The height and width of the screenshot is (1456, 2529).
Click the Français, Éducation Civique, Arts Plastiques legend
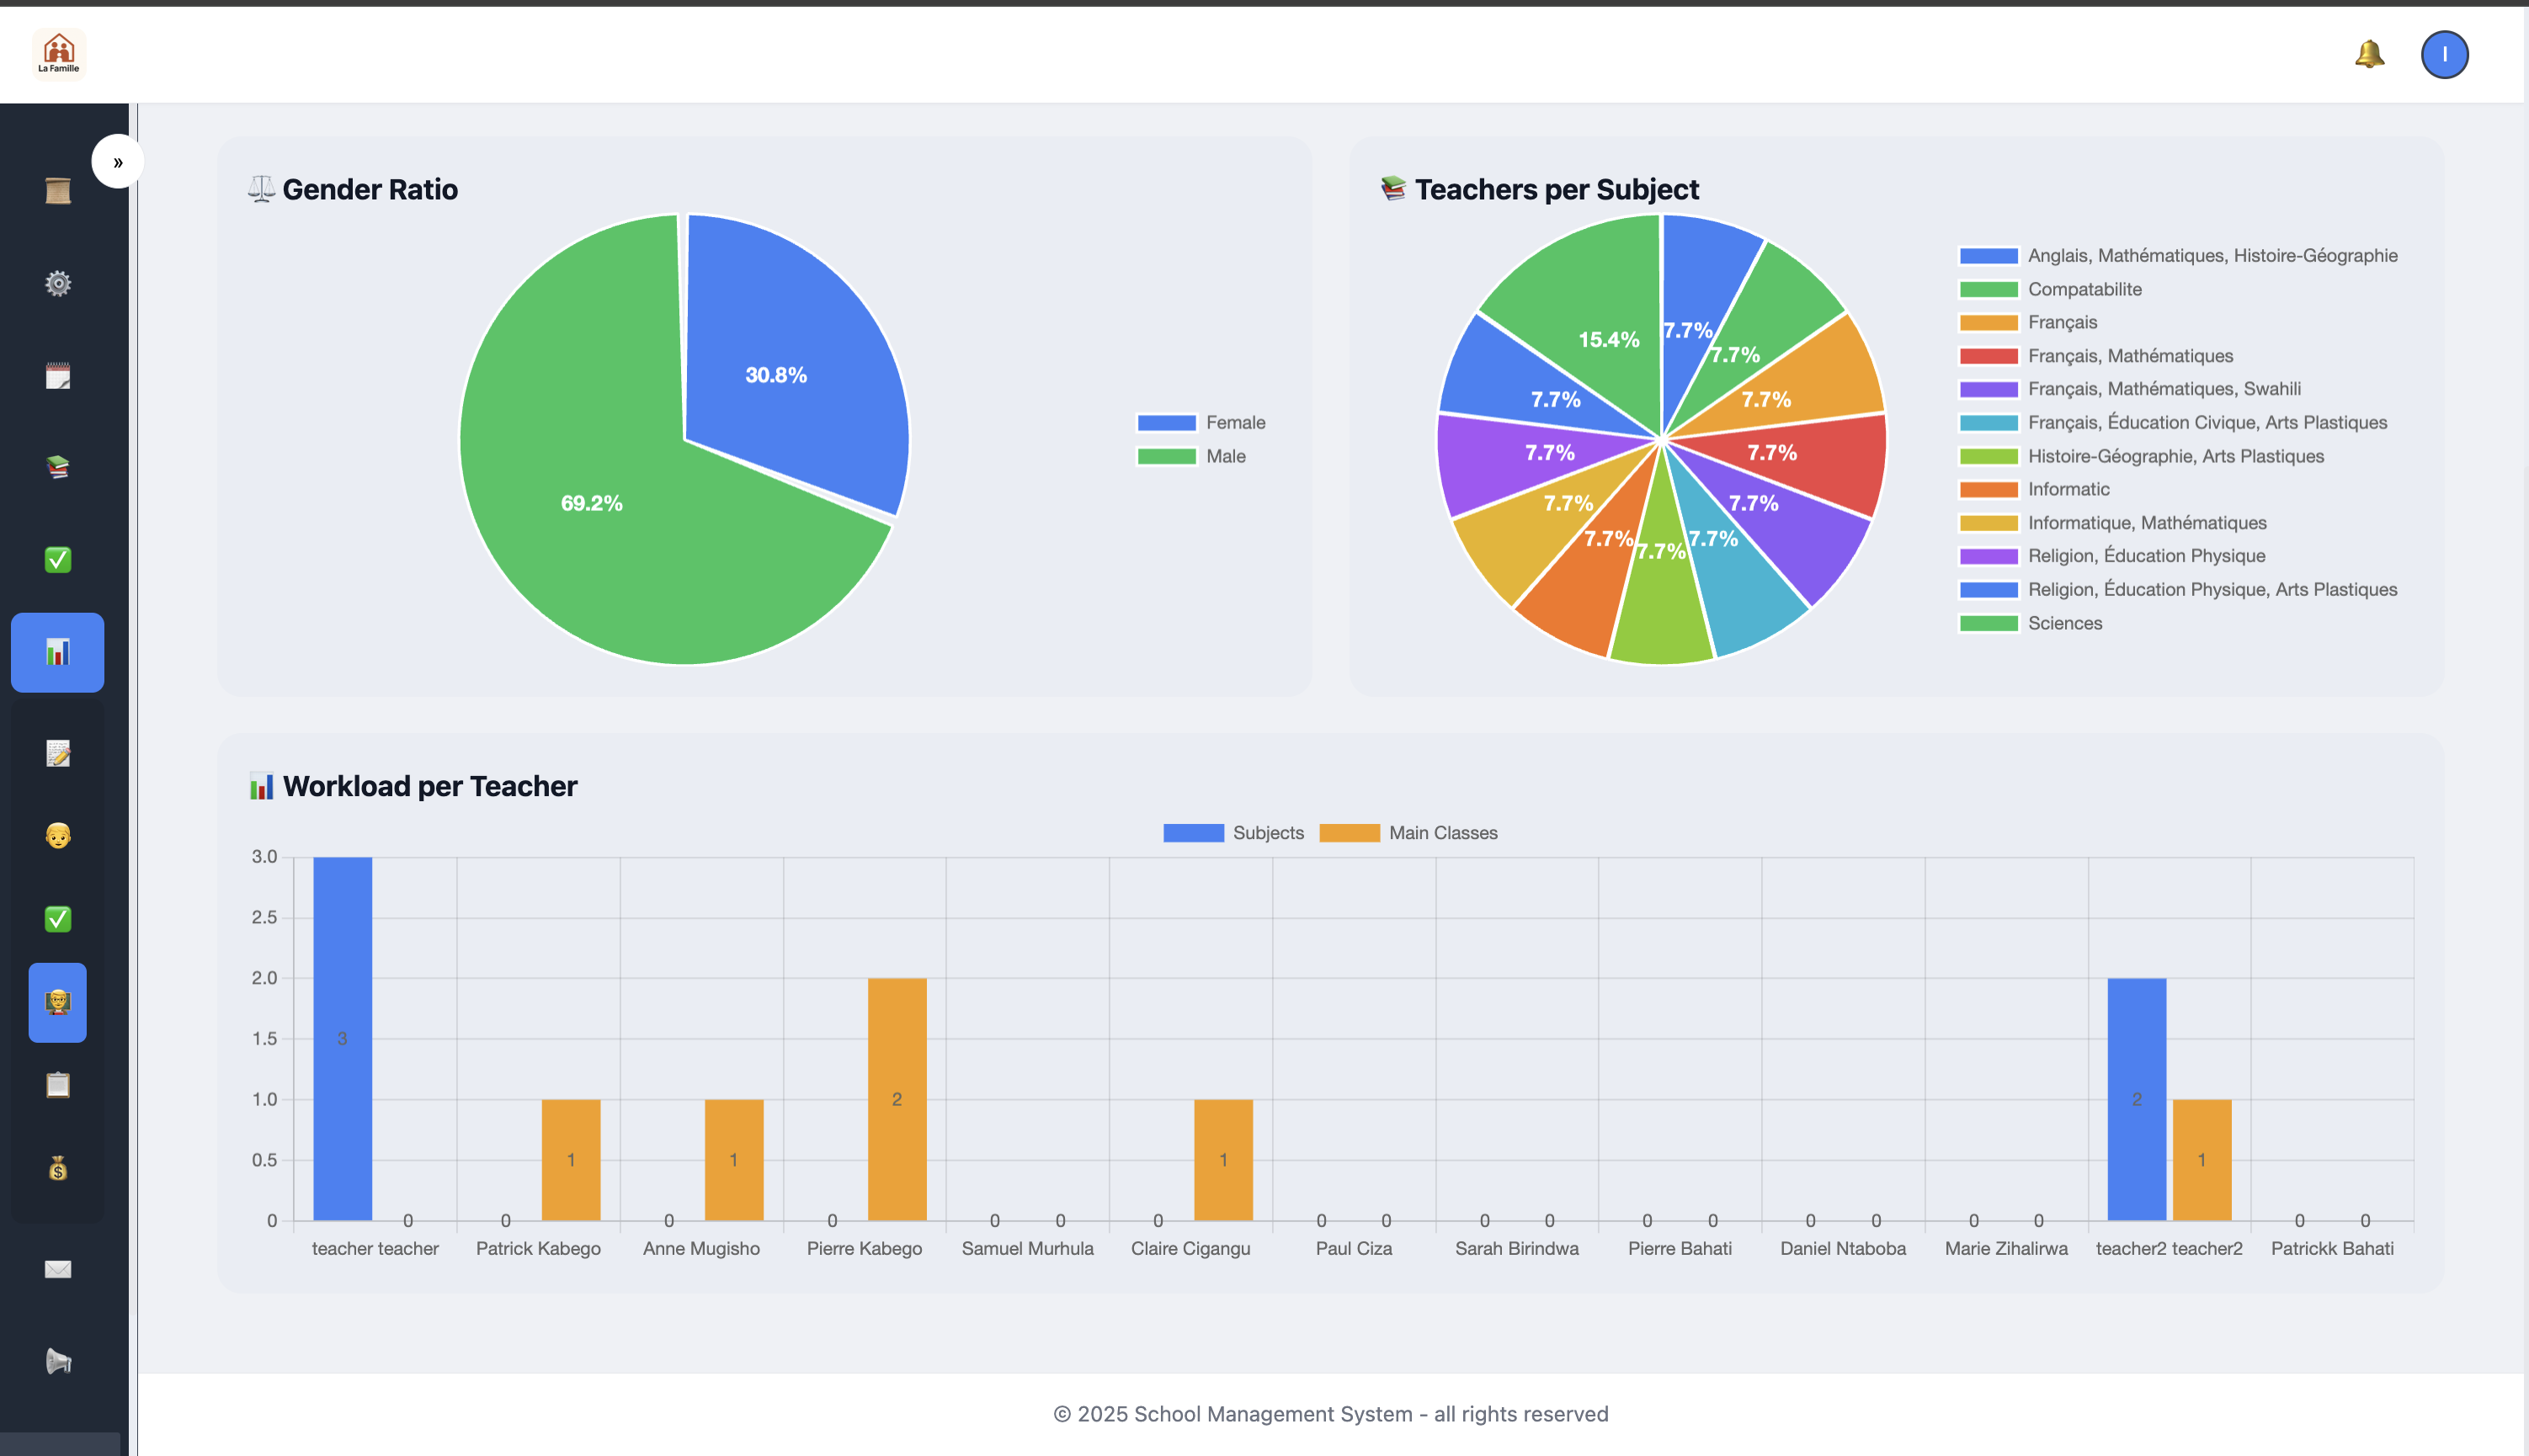point(2173,422)
